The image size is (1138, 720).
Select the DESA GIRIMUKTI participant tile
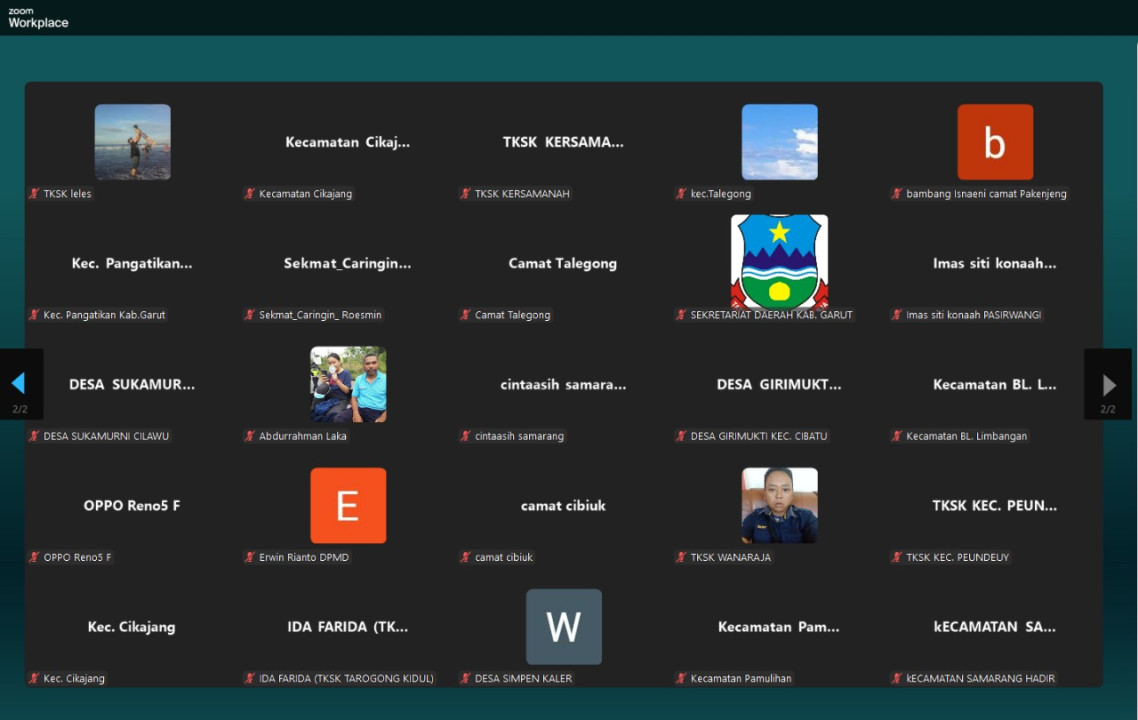(779, 385)
